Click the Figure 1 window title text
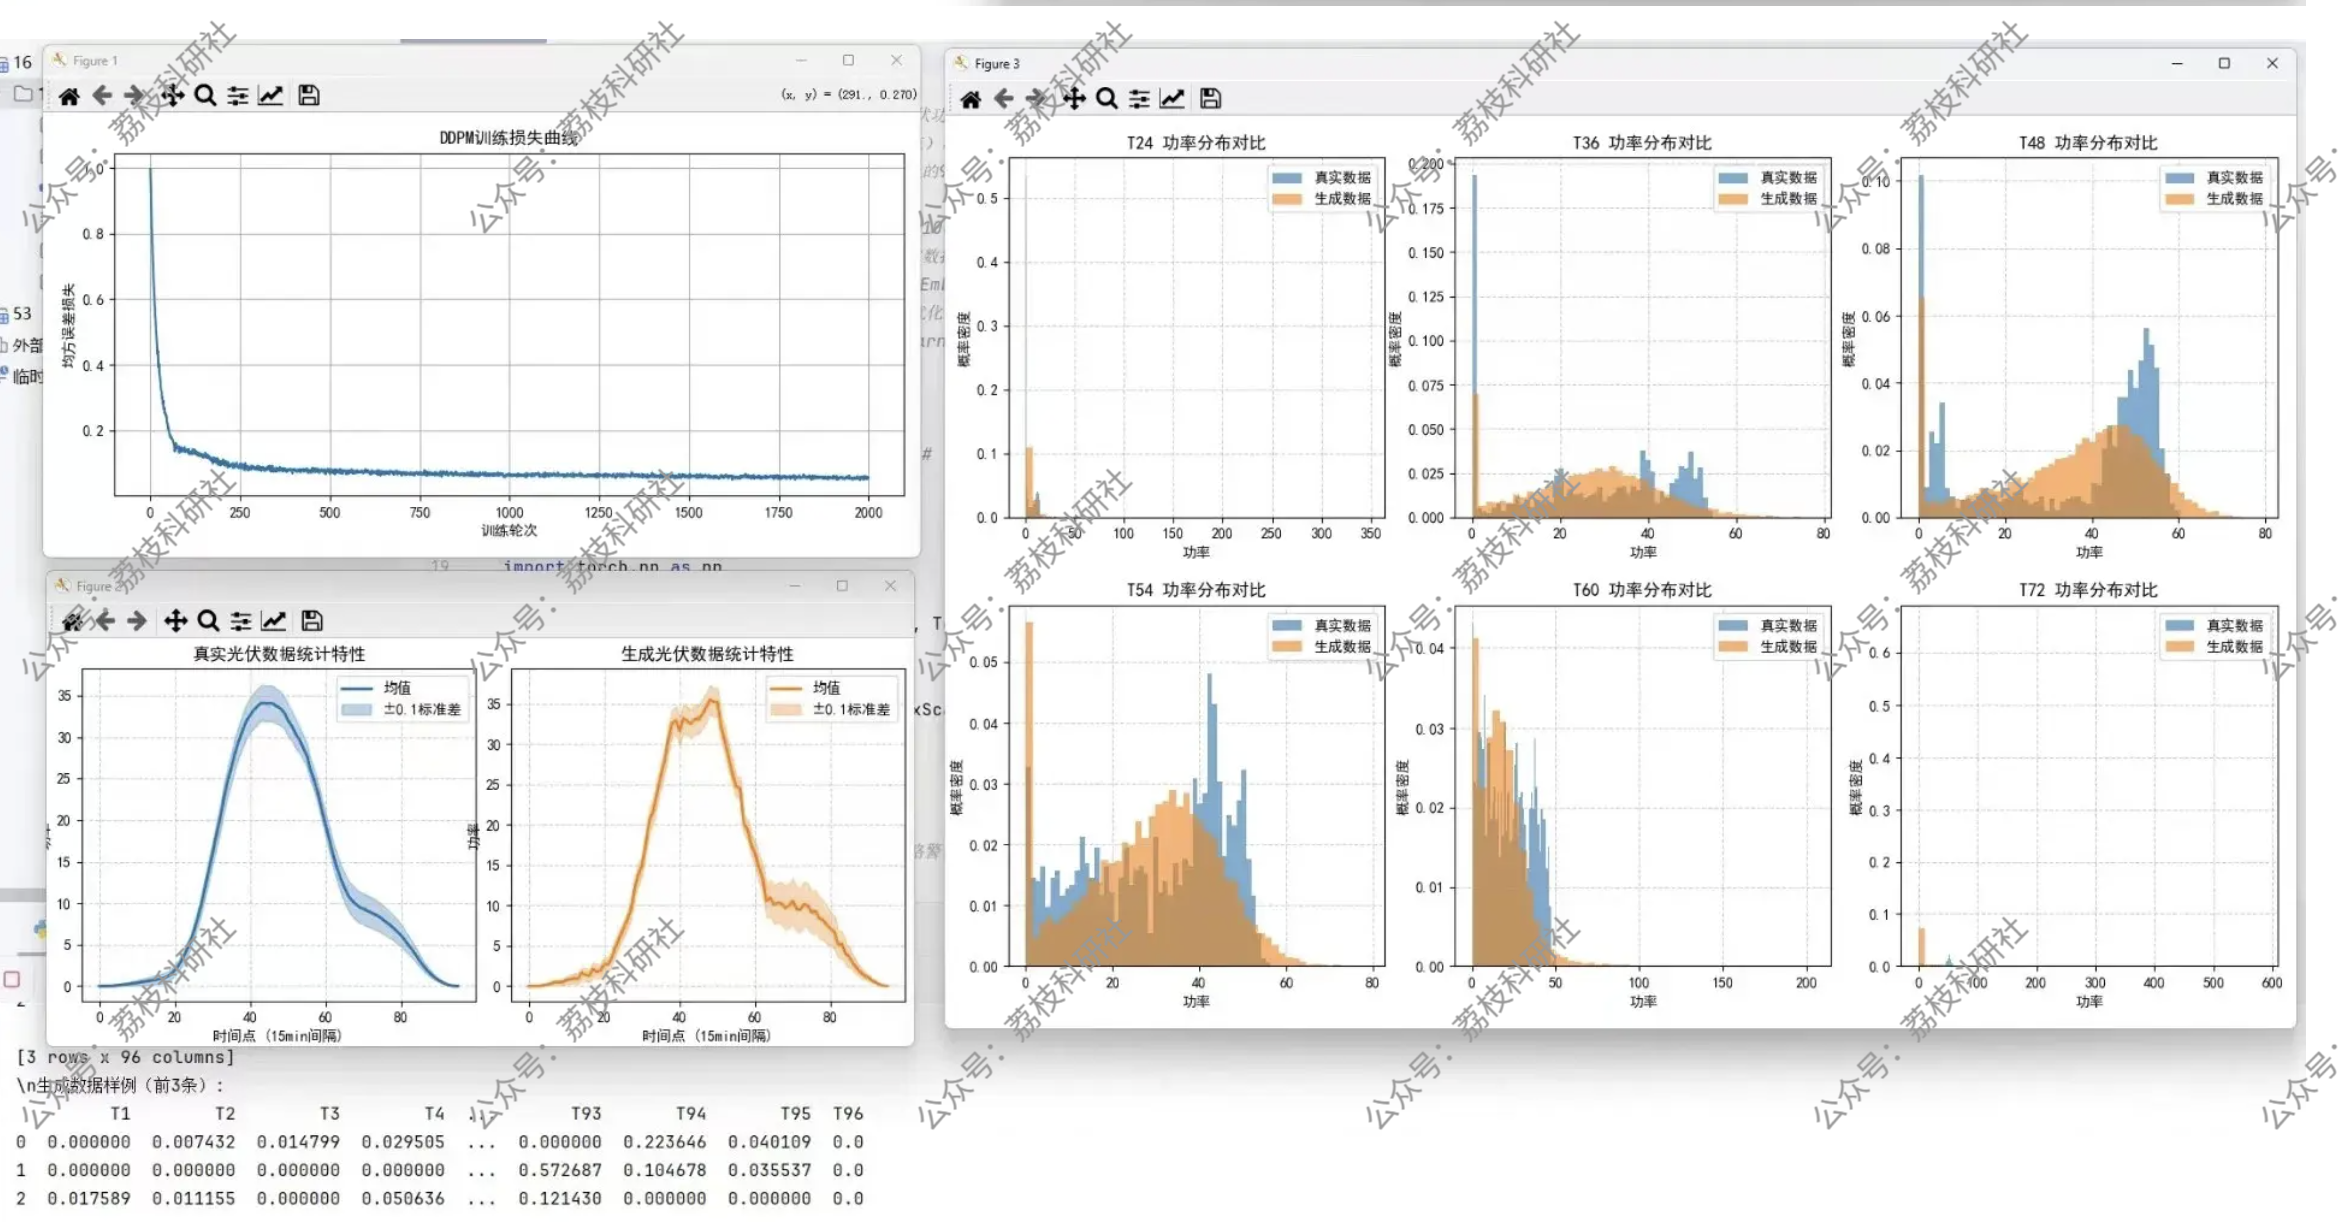The image size is (2340, 1222). [95, 61]
